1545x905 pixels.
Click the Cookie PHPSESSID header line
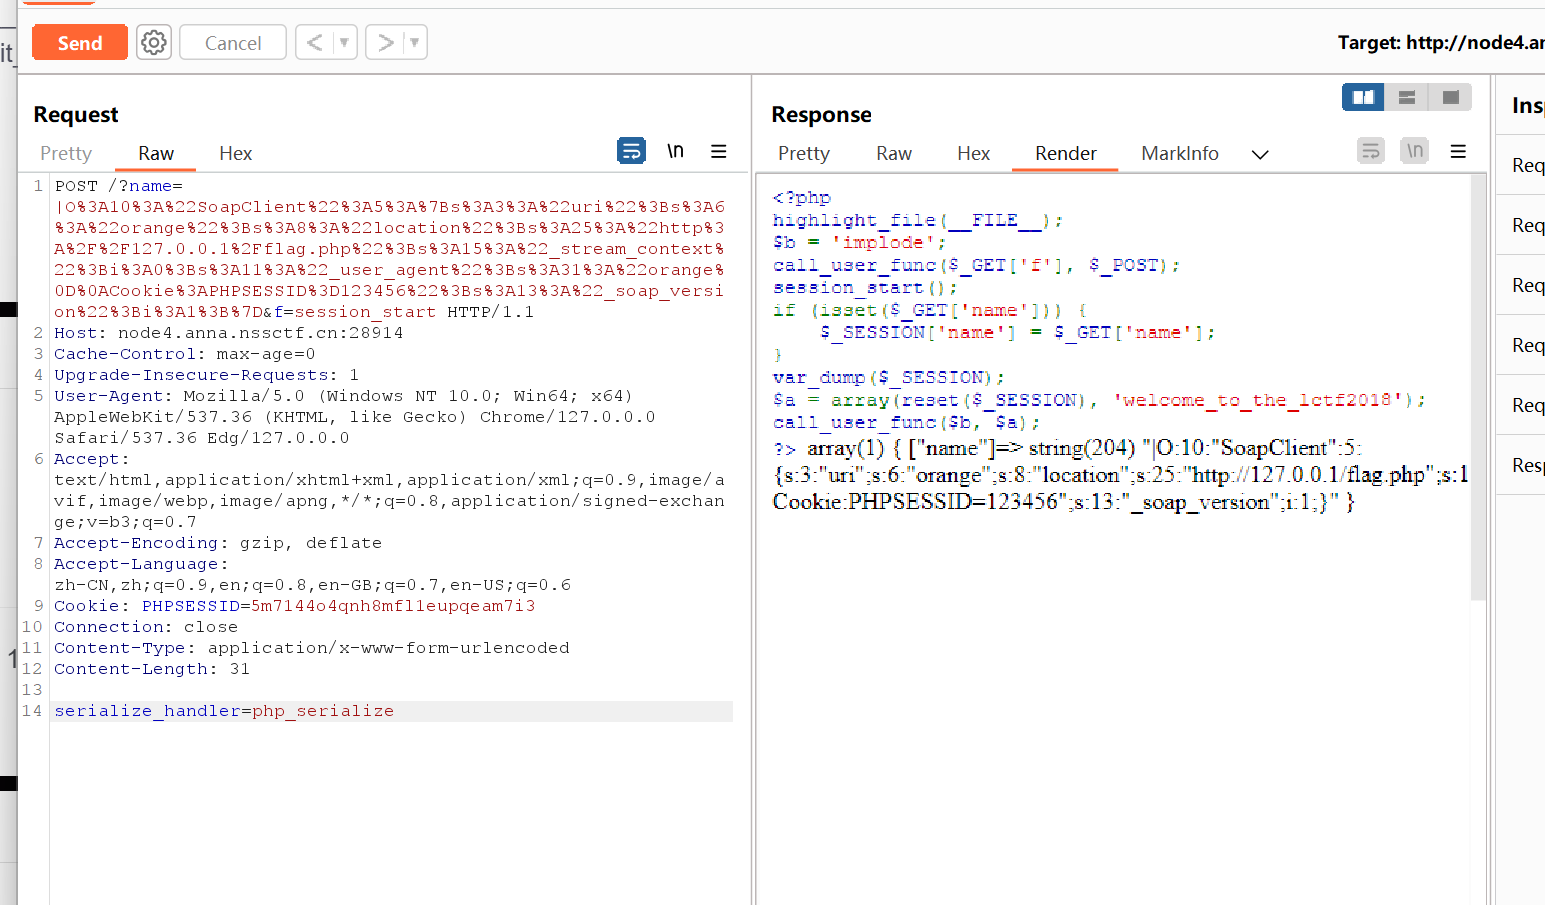point(295,606)
